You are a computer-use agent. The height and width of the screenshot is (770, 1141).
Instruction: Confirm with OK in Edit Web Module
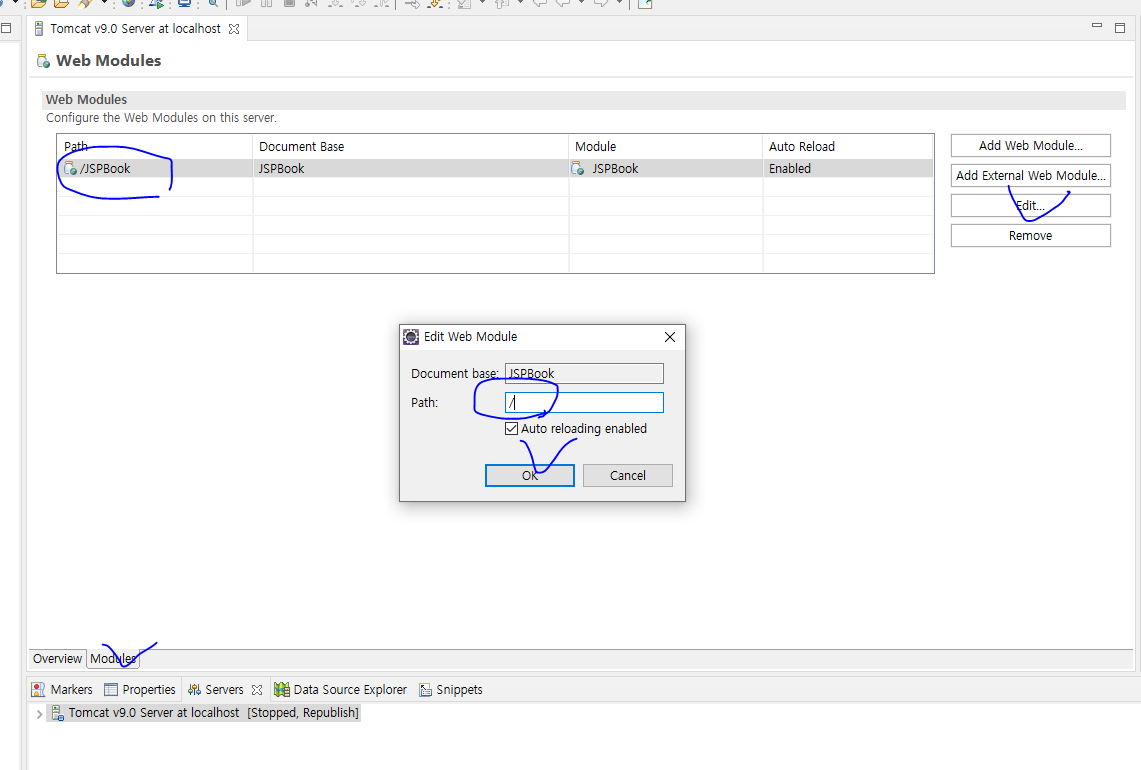click(x=530, y=475)
